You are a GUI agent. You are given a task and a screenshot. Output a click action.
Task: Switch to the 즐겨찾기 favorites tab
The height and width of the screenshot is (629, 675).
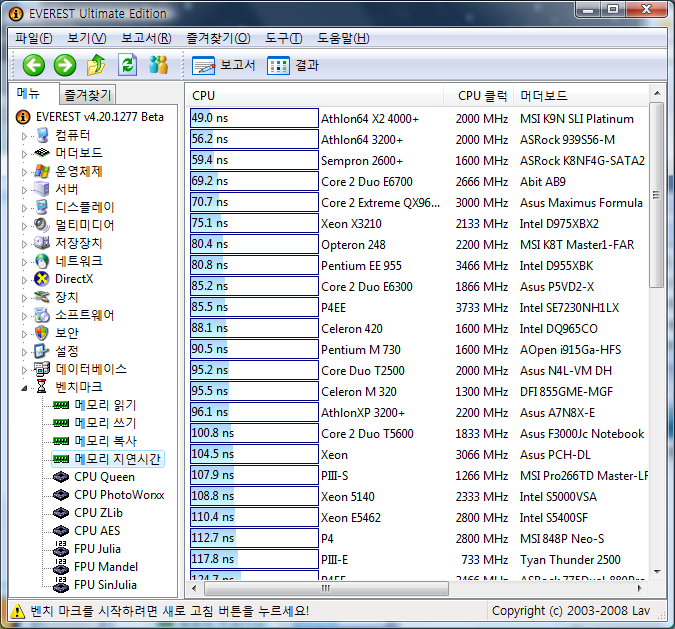tap(88, 94)
